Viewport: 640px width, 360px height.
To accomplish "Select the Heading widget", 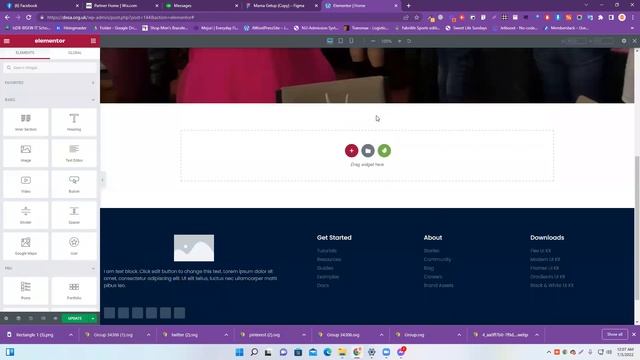I will pyautogui.click(x=74, y=122).
